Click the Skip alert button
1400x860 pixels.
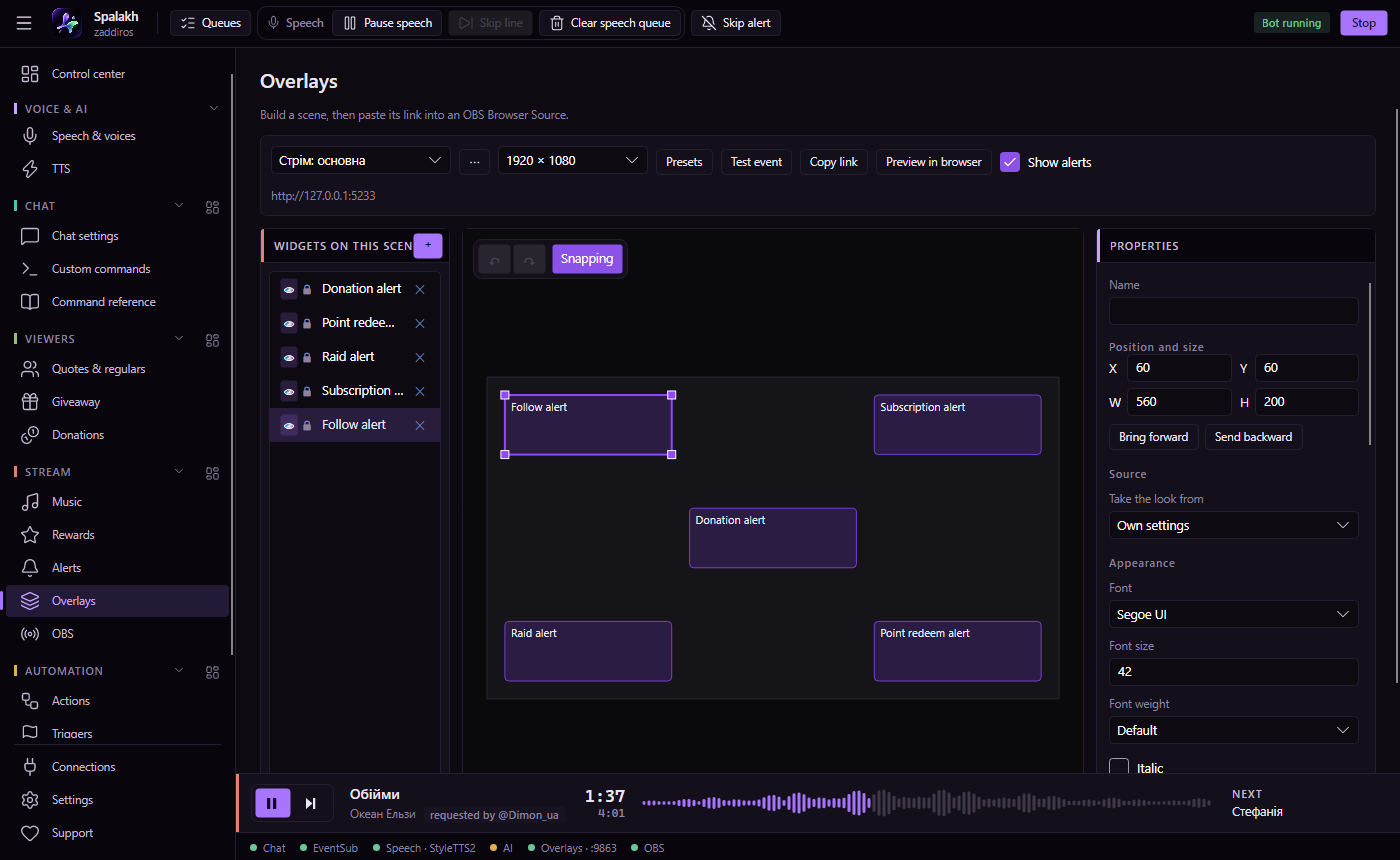coord(736,23)
